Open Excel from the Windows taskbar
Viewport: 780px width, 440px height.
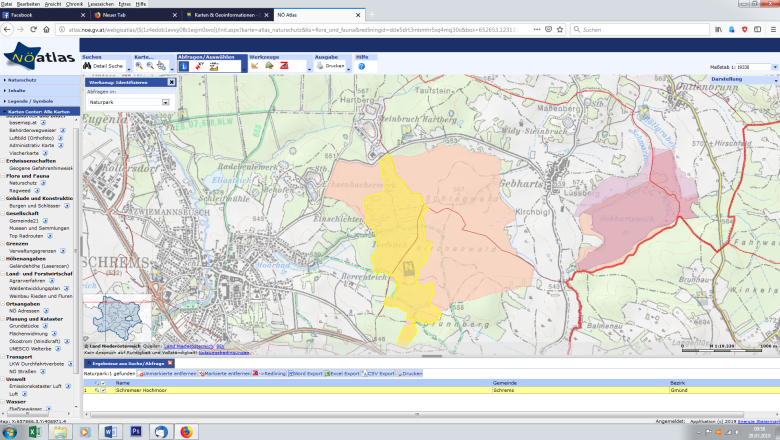34,432
